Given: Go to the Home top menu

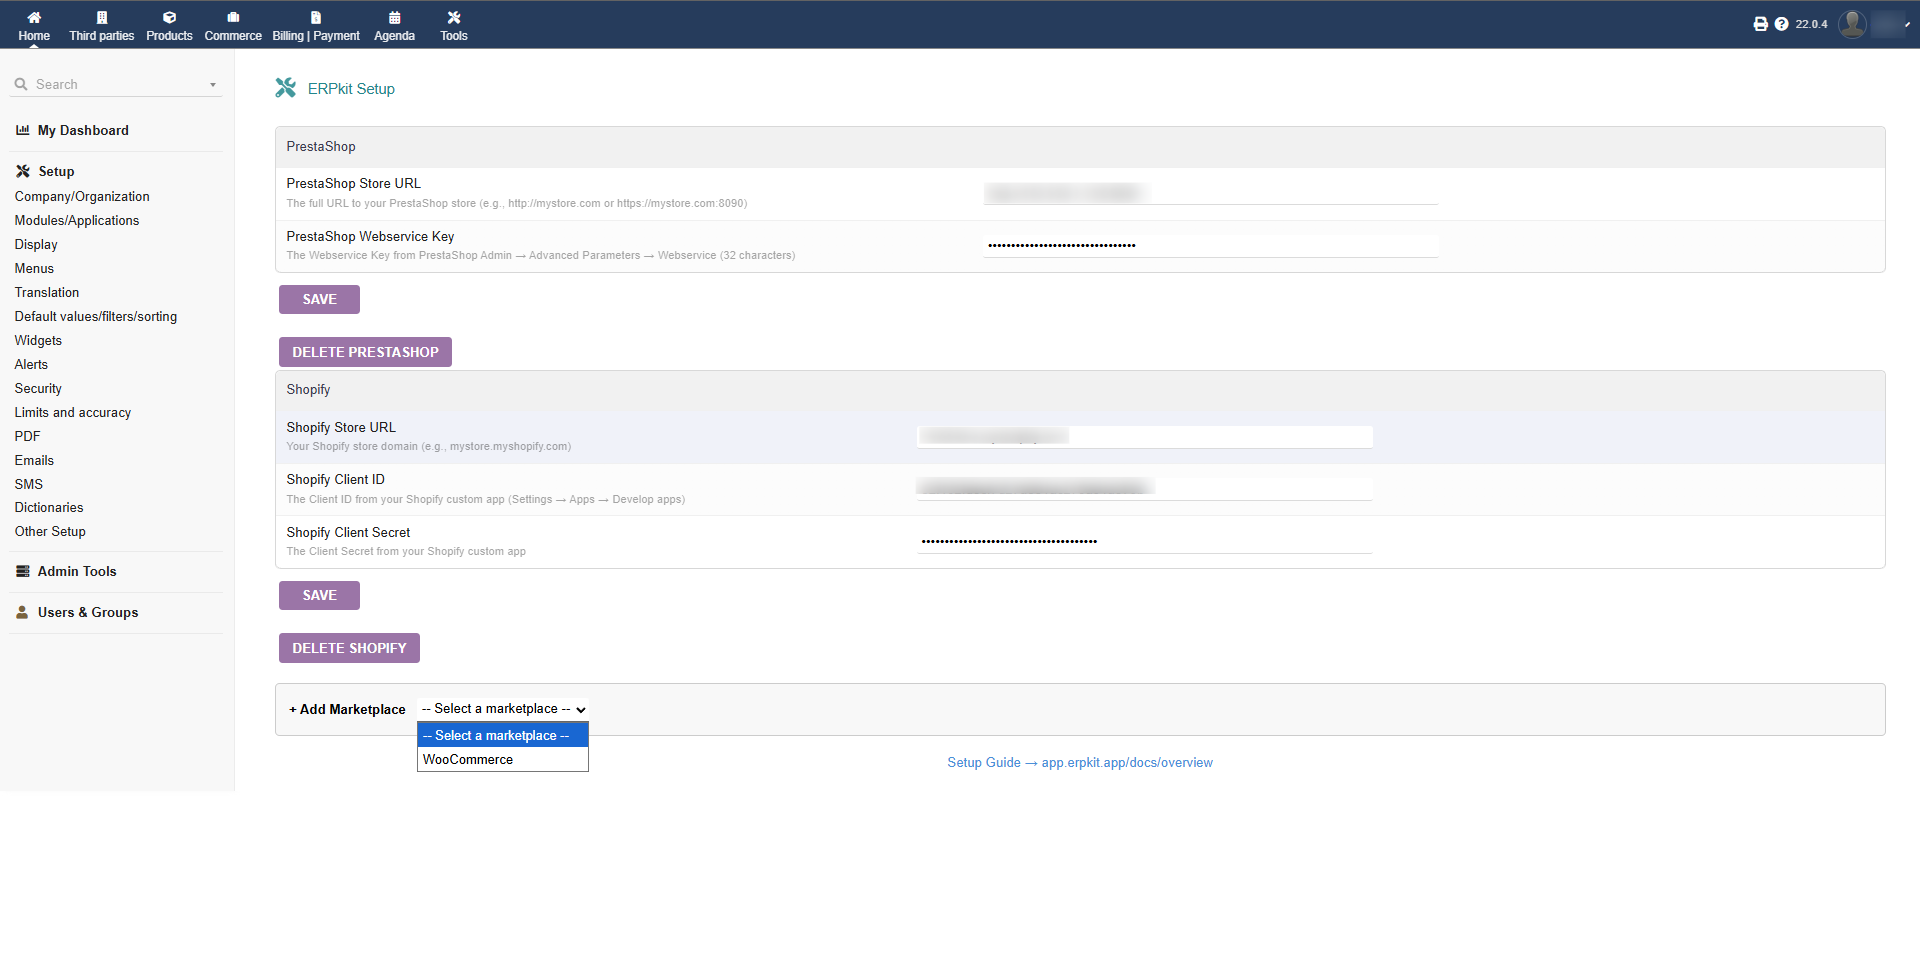Looking at the screenshot, I should click(x=34, y=25).
